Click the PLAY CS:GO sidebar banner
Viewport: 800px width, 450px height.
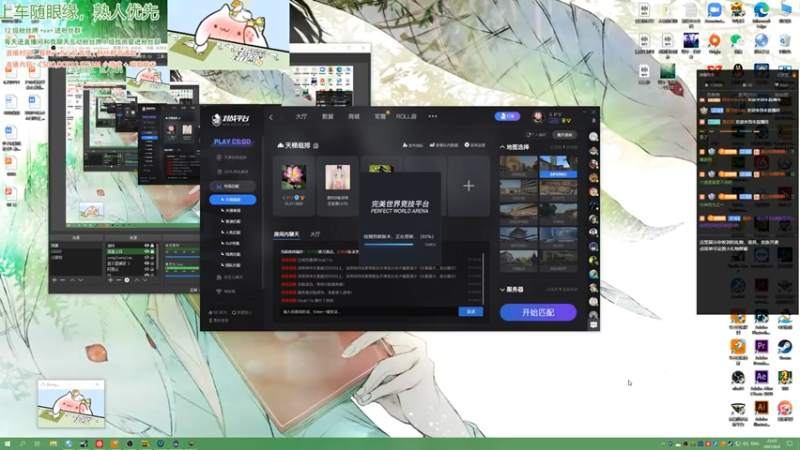(232, 142)
